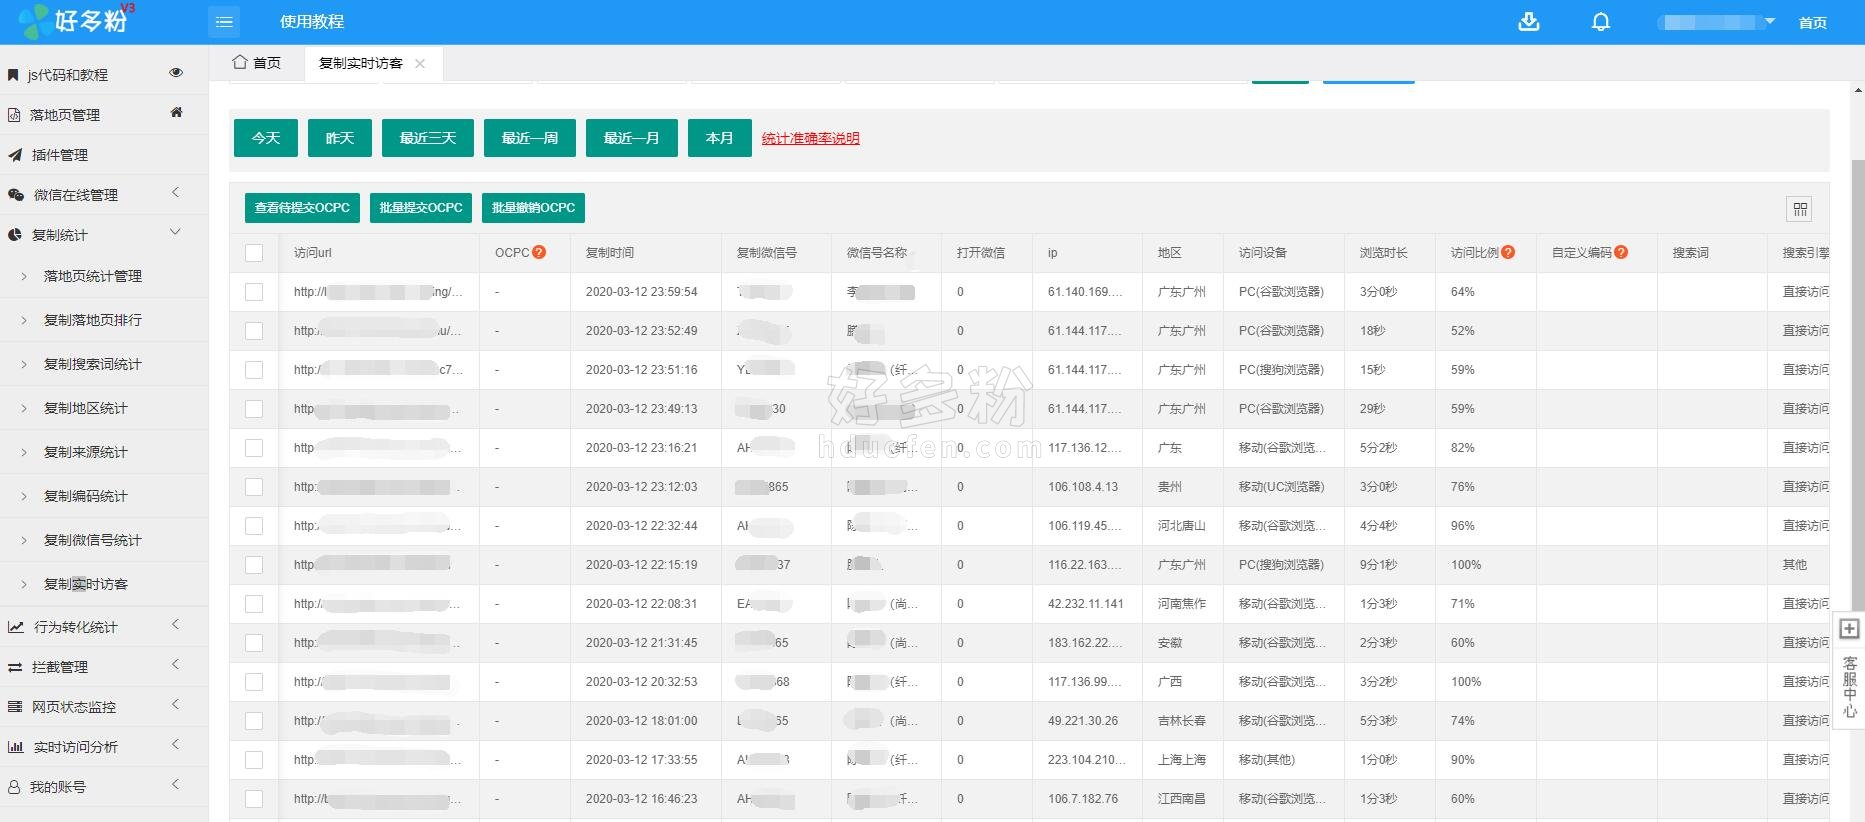Open the user account dropdown arrow
Screen dimensions: 1865x822
click(1770, 21)
